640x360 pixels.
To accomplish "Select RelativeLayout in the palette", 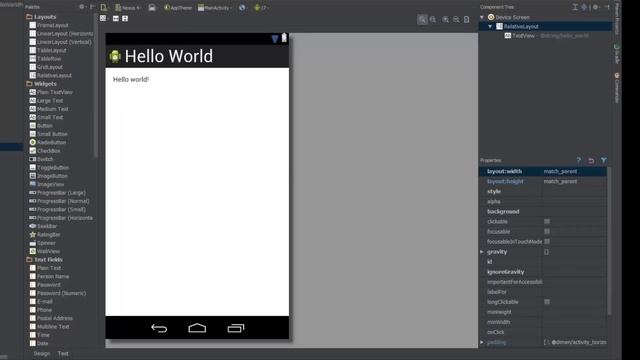I will (x=51, y=76).
